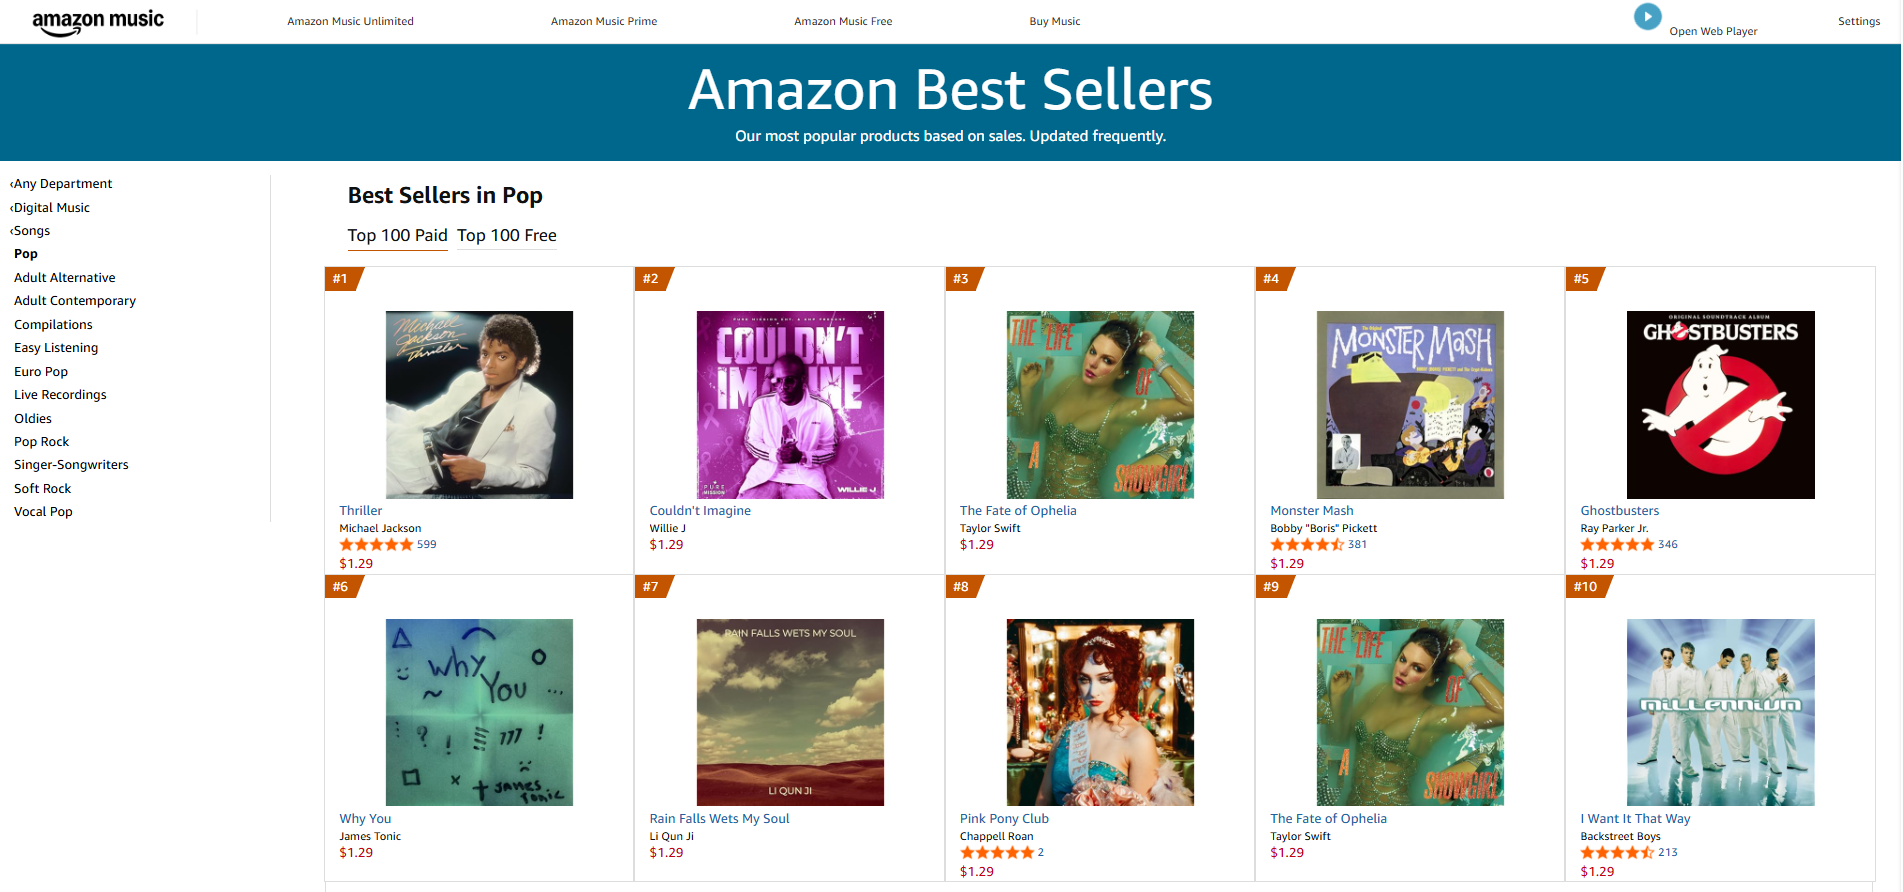Viewport: 1903px width, 892px height.
Task: Open Thriller's star rating reviews
Action: (376, 545)
